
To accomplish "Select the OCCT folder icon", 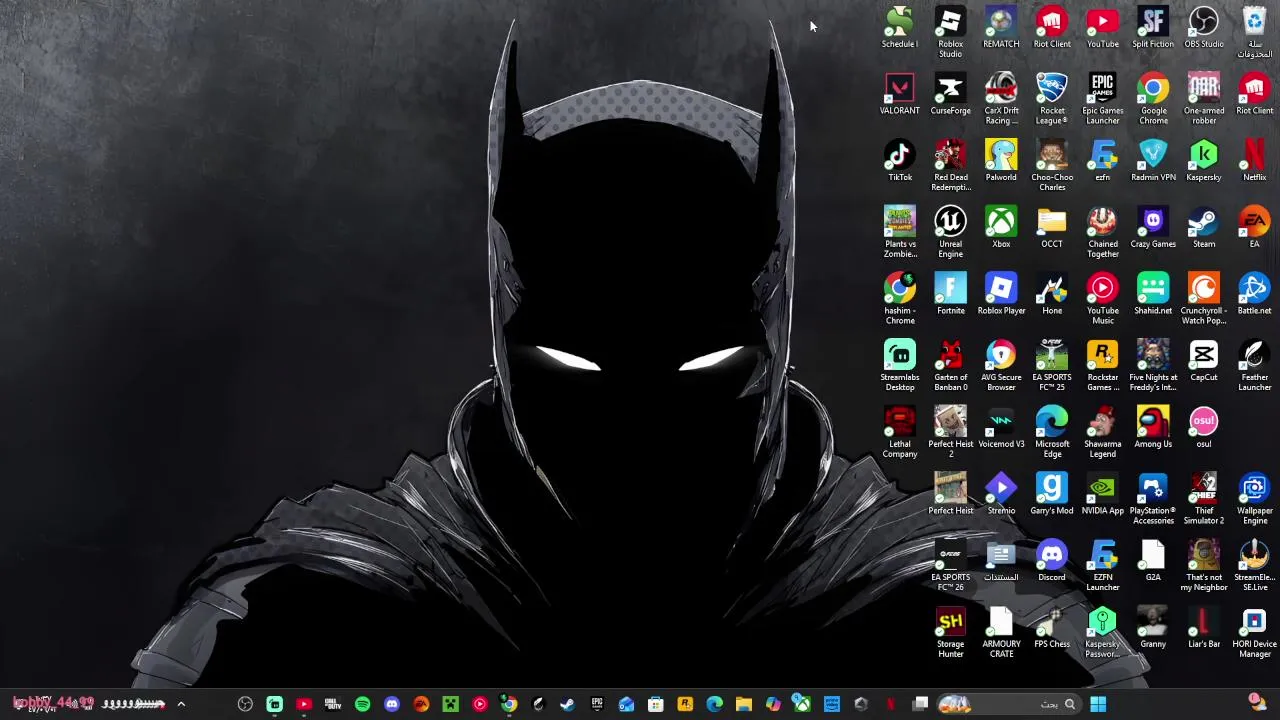I will tap(1052, 228).
